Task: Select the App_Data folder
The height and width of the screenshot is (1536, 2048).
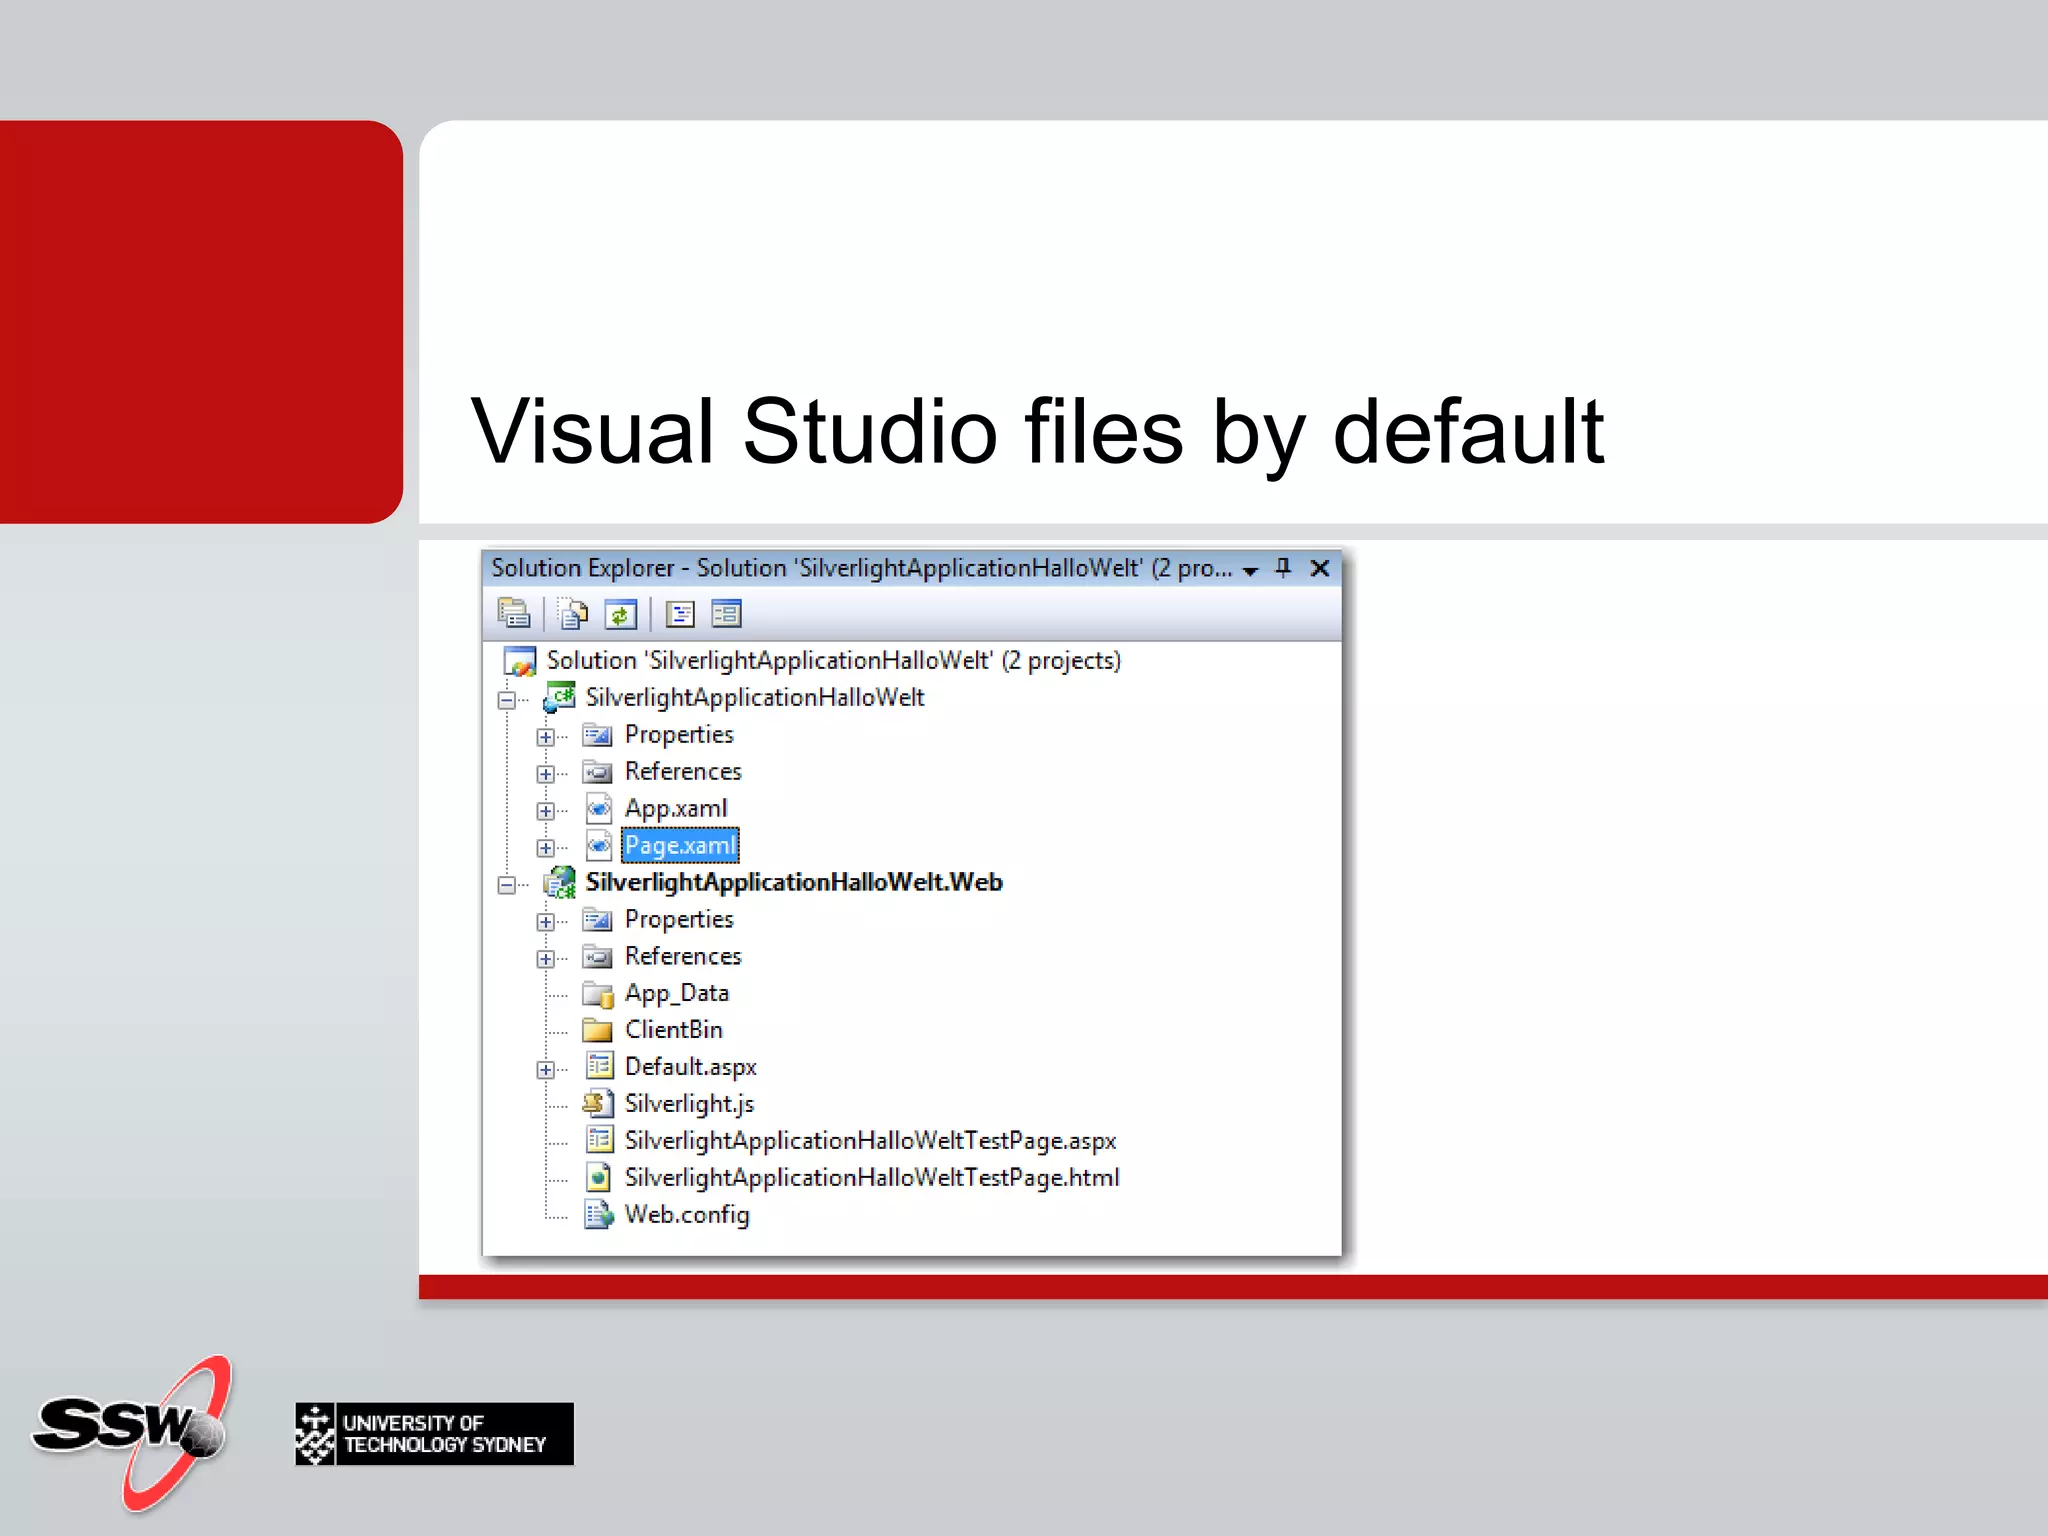Action: click(677, 994)
